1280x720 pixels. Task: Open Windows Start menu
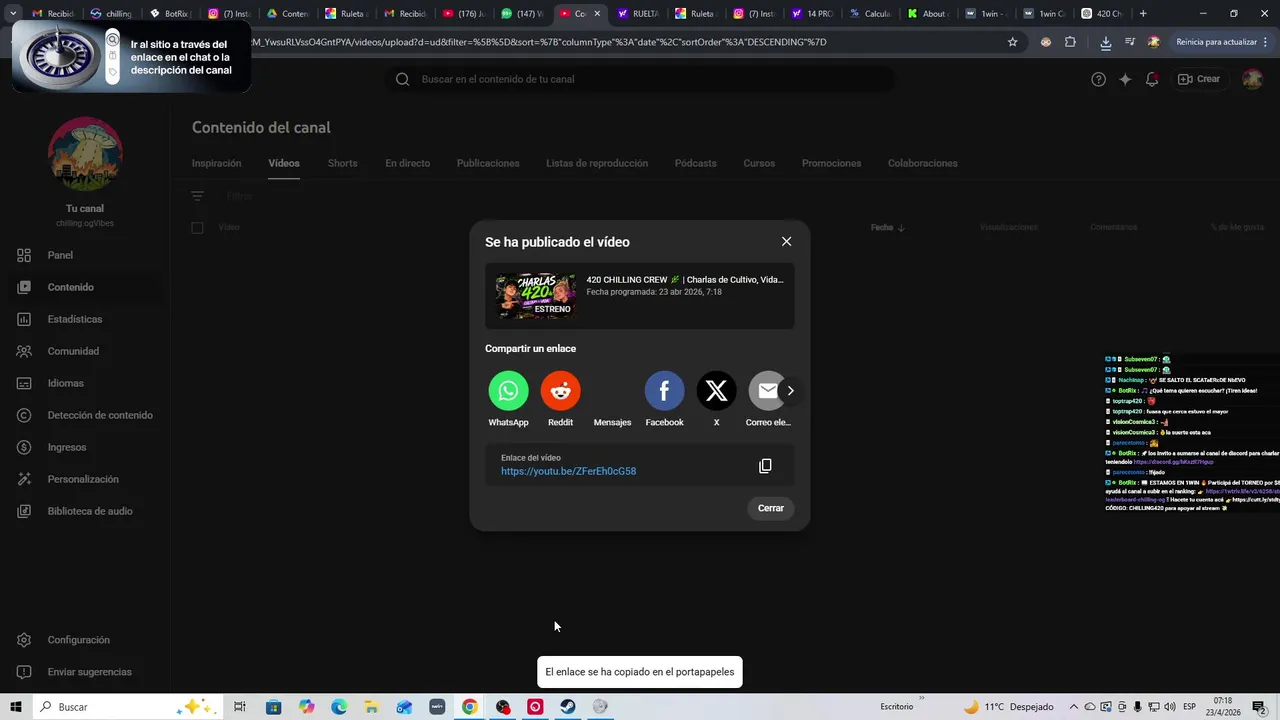(x=16, y=707)
